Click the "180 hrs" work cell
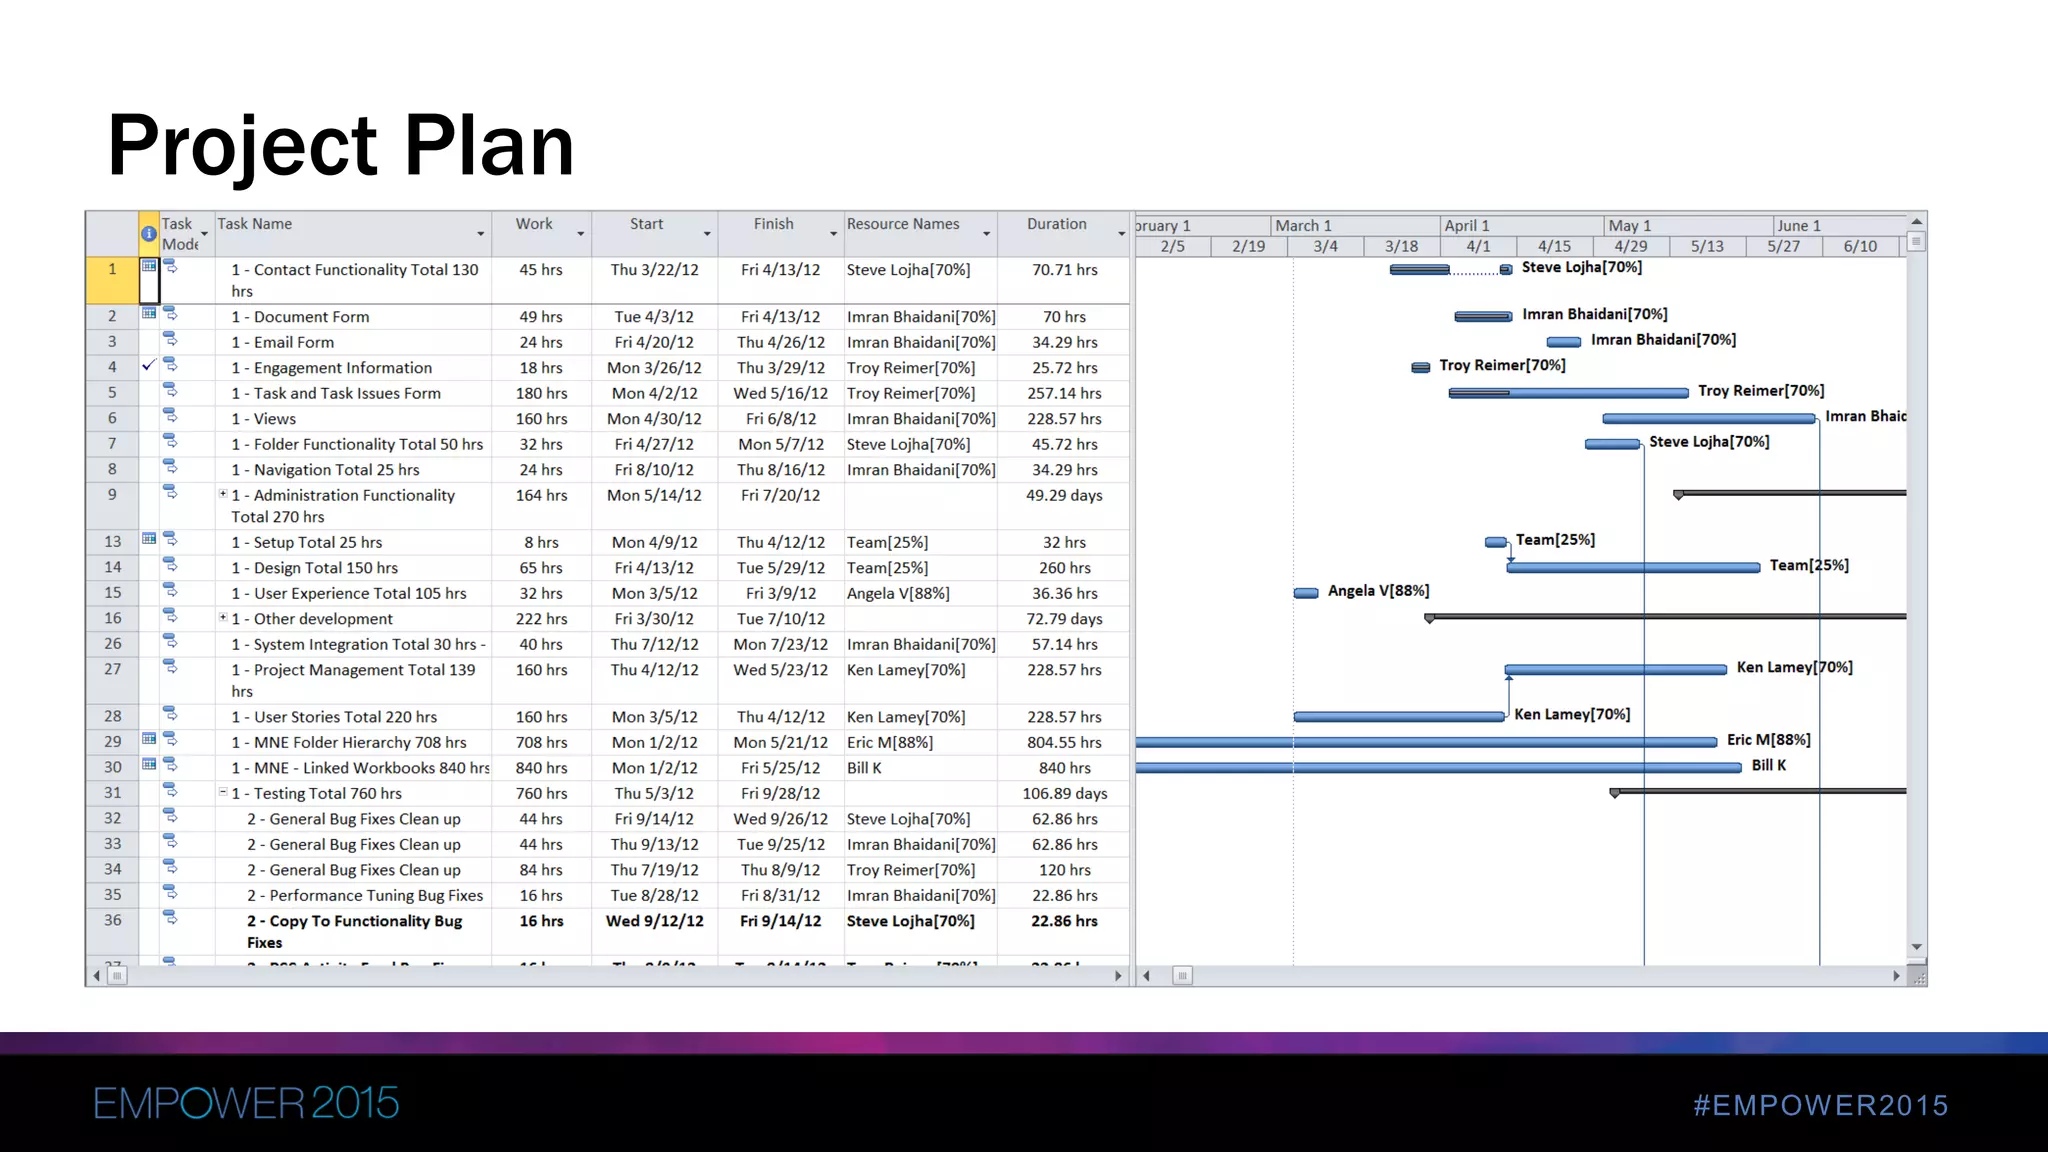Image resolution: width=2048 pixels, height=1152 pixels. [541, 393]
